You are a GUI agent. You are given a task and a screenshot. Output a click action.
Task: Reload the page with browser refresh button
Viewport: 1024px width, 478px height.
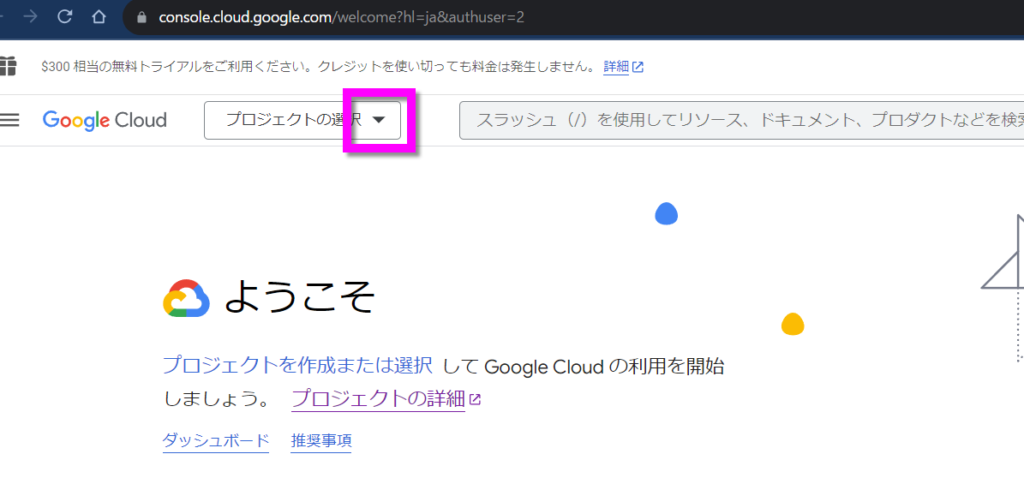[64, 17]
